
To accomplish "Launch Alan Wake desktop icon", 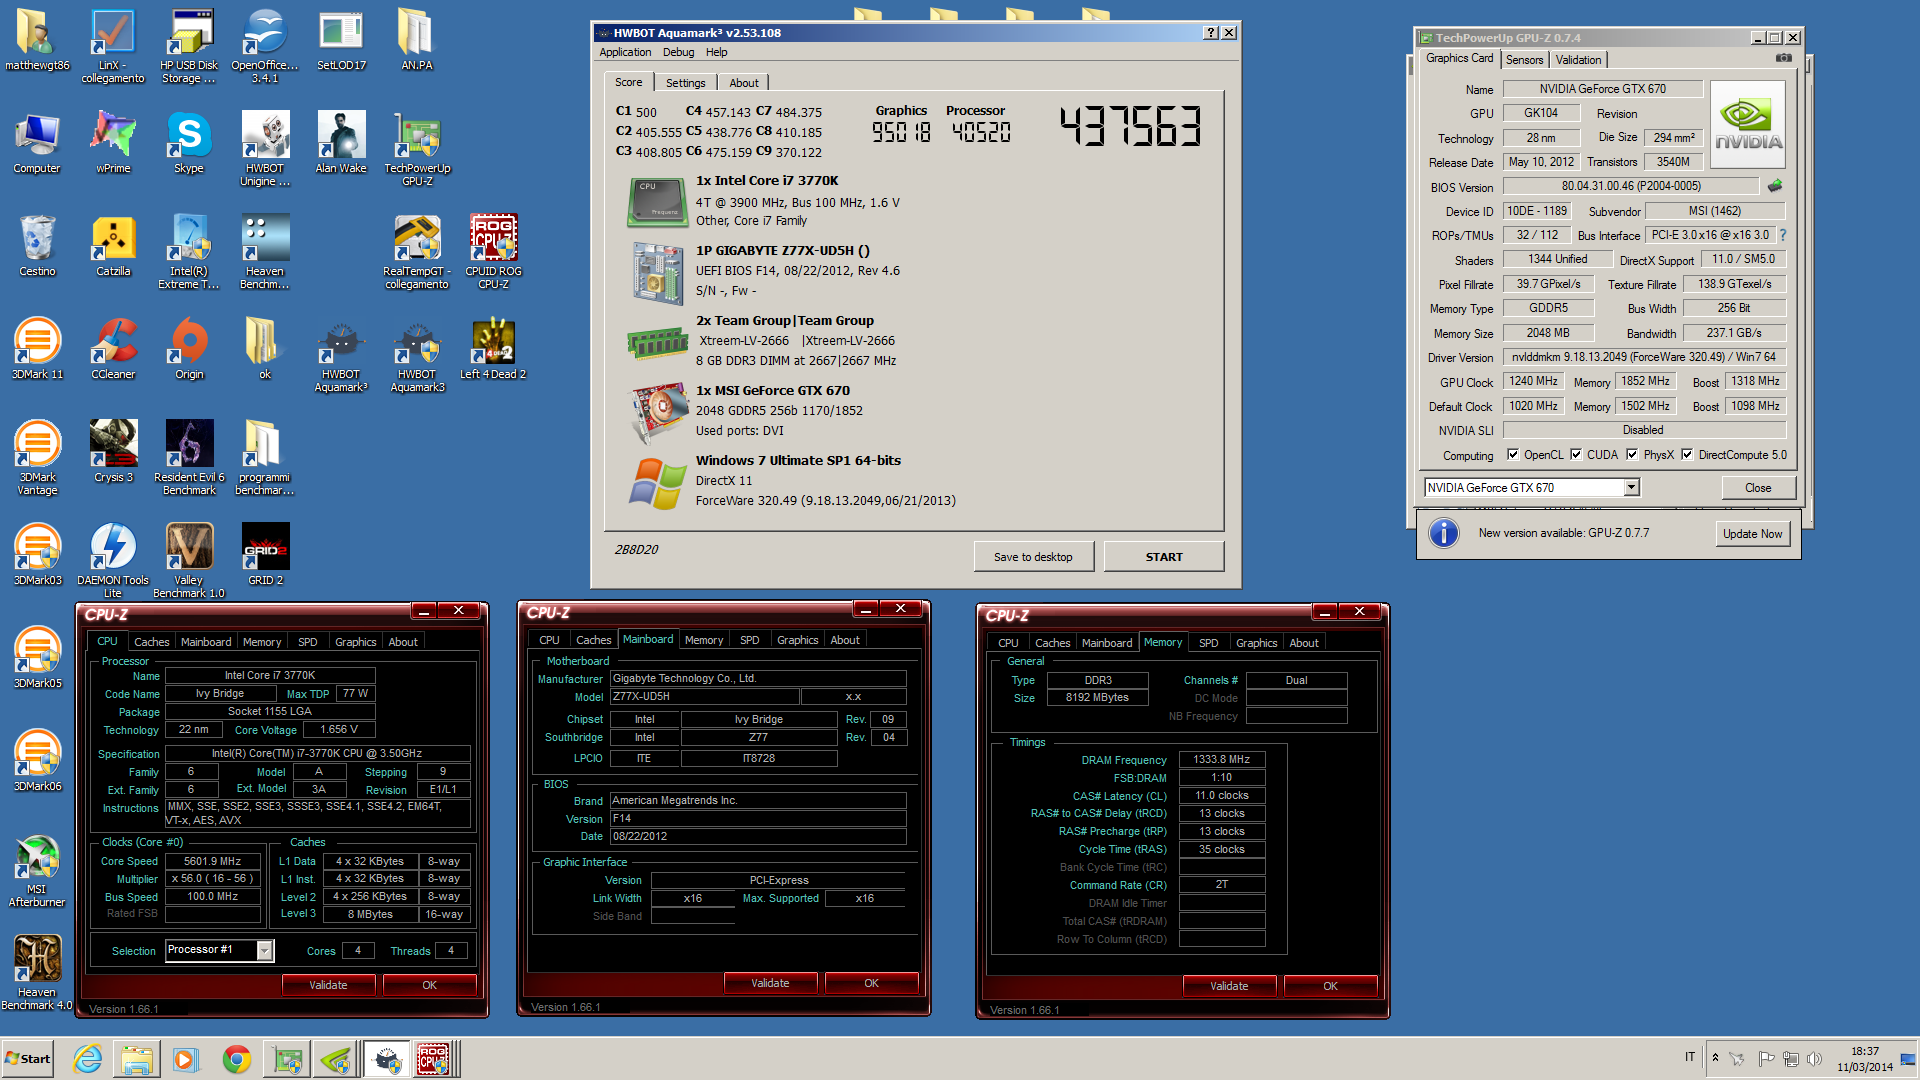I will point(341,143).
